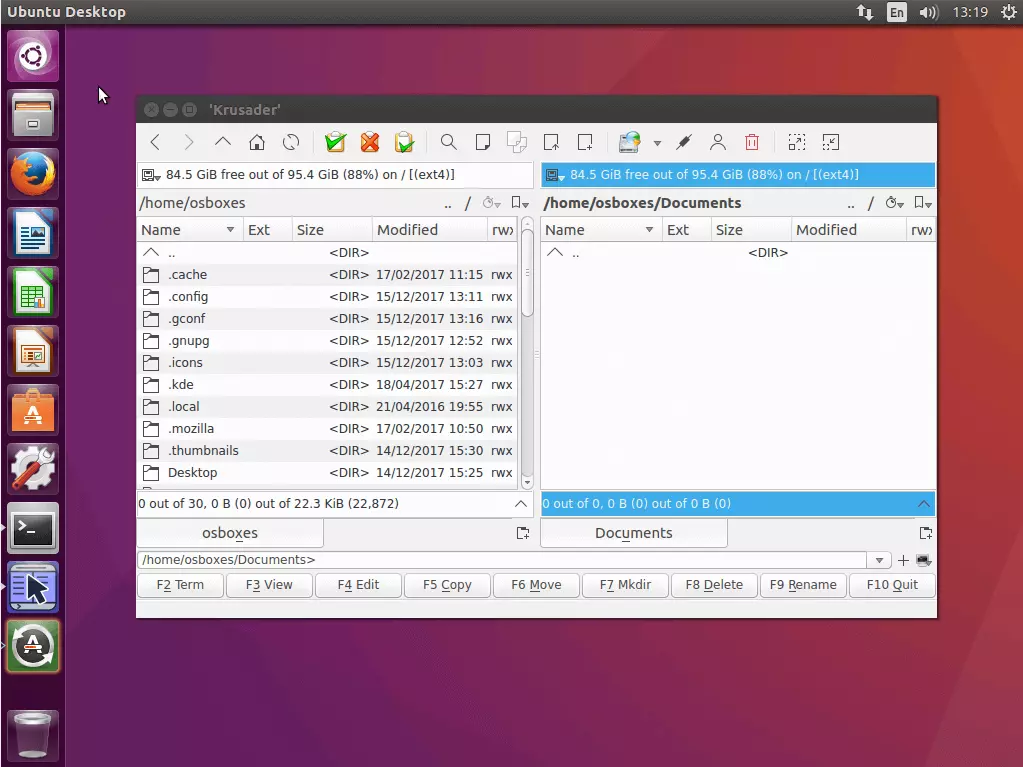Open Terminal from the Ubuntu launcher

pyautogui.click(x=33, y=528)
